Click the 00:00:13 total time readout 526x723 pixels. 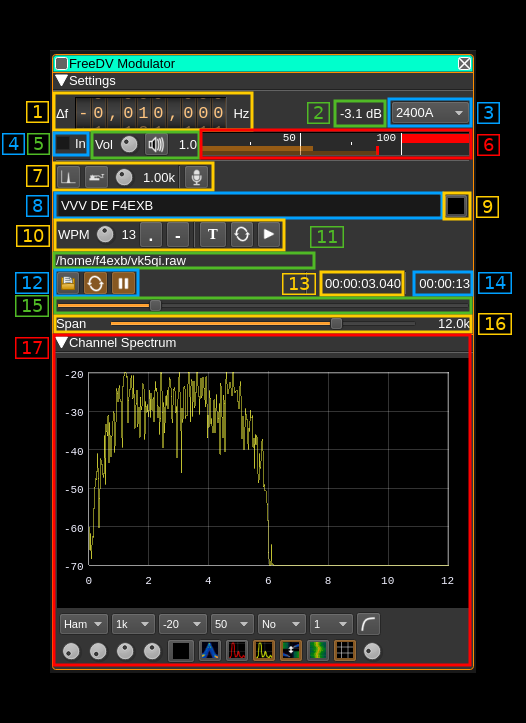[444, 284]
